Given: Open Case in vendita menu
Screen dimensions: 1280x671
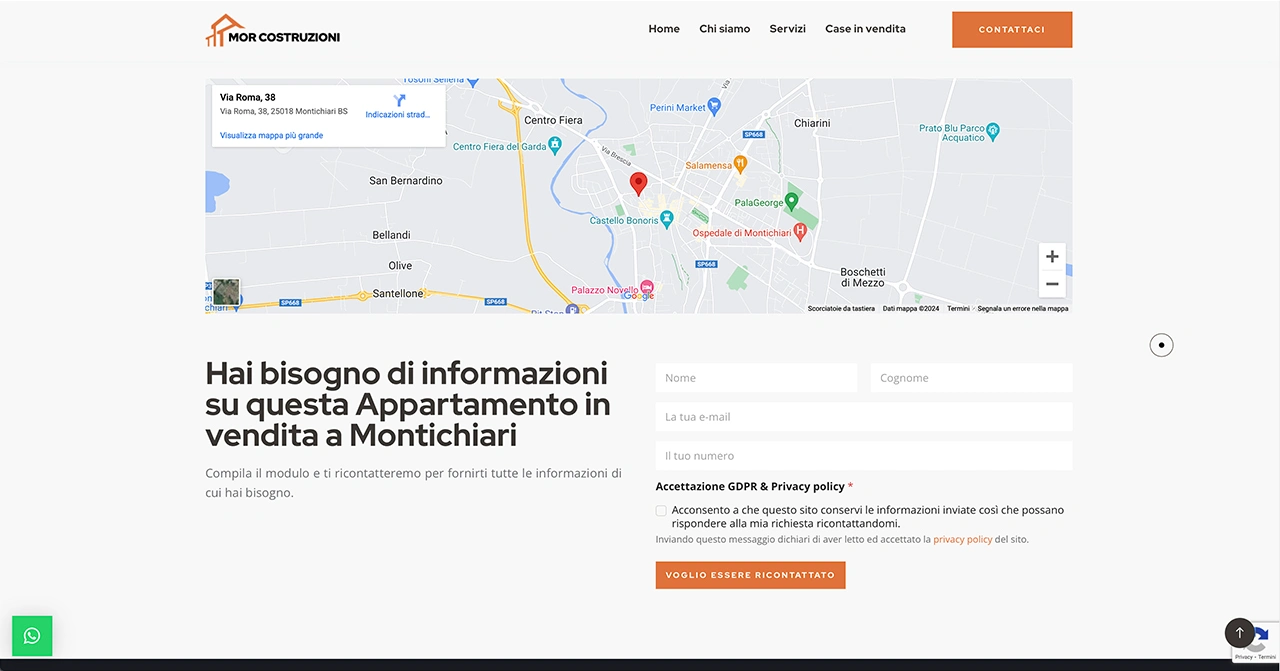Looking at the screenshot, I should click(x=865, y=29).
